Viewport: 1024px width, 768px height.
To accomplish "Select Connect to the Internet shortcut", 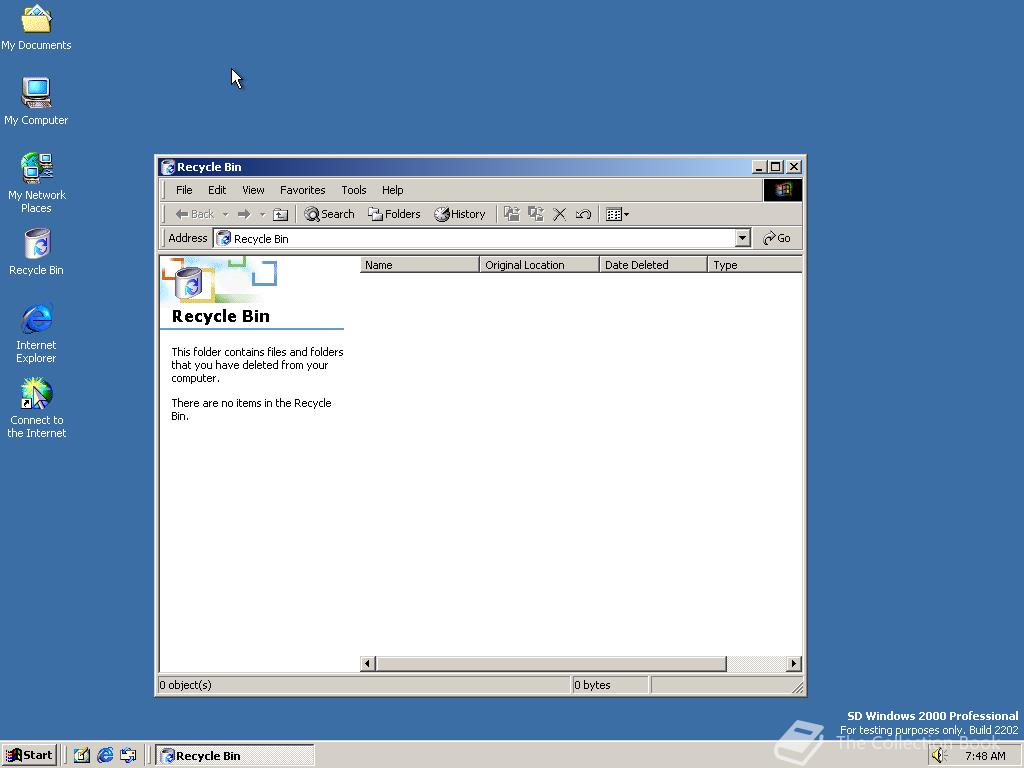I will [36, 408].
